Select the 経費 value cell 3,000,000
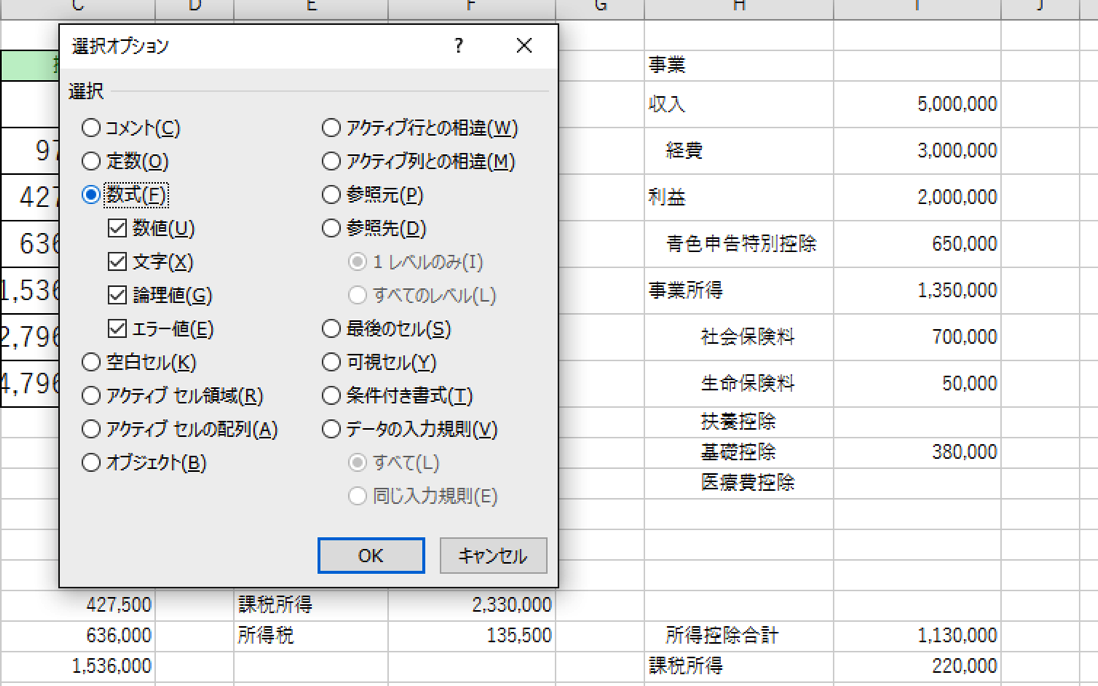1098x686 pixels. [x=917, y=150]
